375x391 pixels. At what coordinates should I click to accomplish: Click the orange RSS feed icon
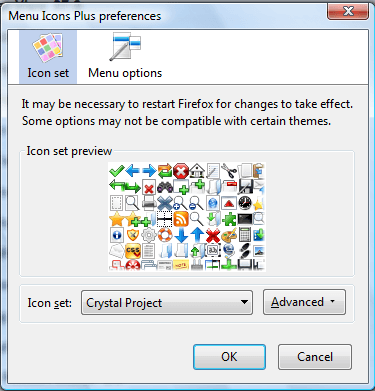tap(181, 219)
